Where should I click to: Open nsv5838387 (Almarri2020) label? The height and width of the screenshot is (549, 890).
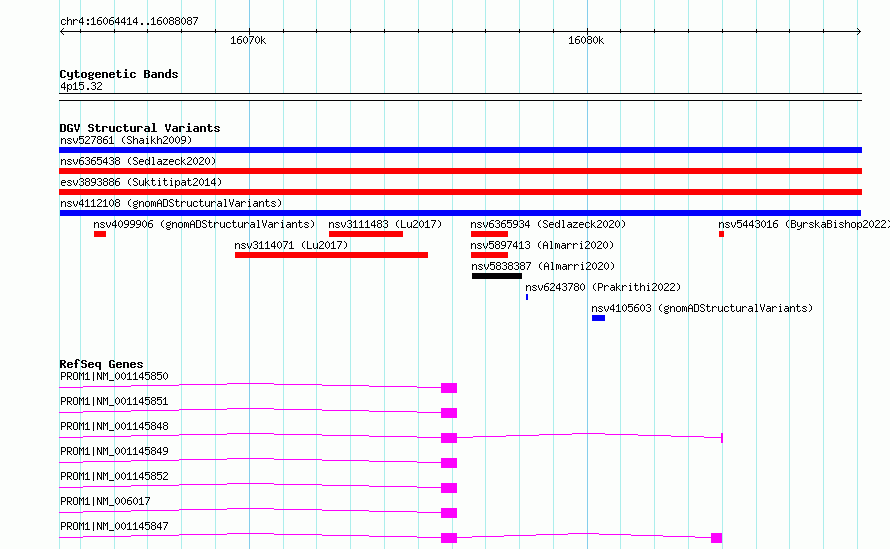coord(543,266)
